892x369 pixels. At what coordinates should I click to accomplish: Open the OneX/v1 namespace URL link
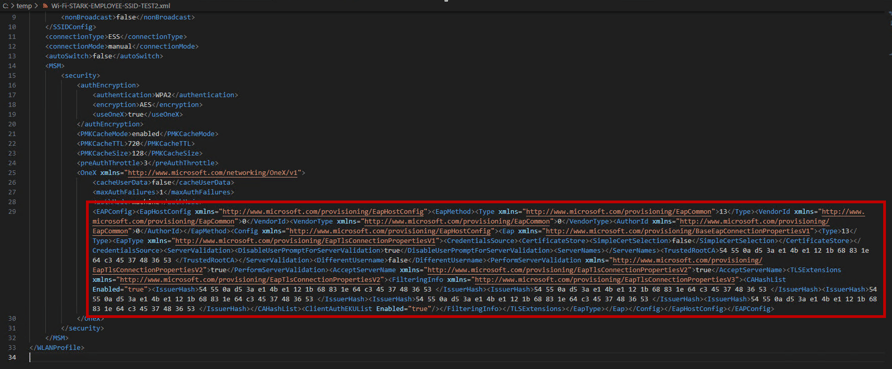coord(216,172)
